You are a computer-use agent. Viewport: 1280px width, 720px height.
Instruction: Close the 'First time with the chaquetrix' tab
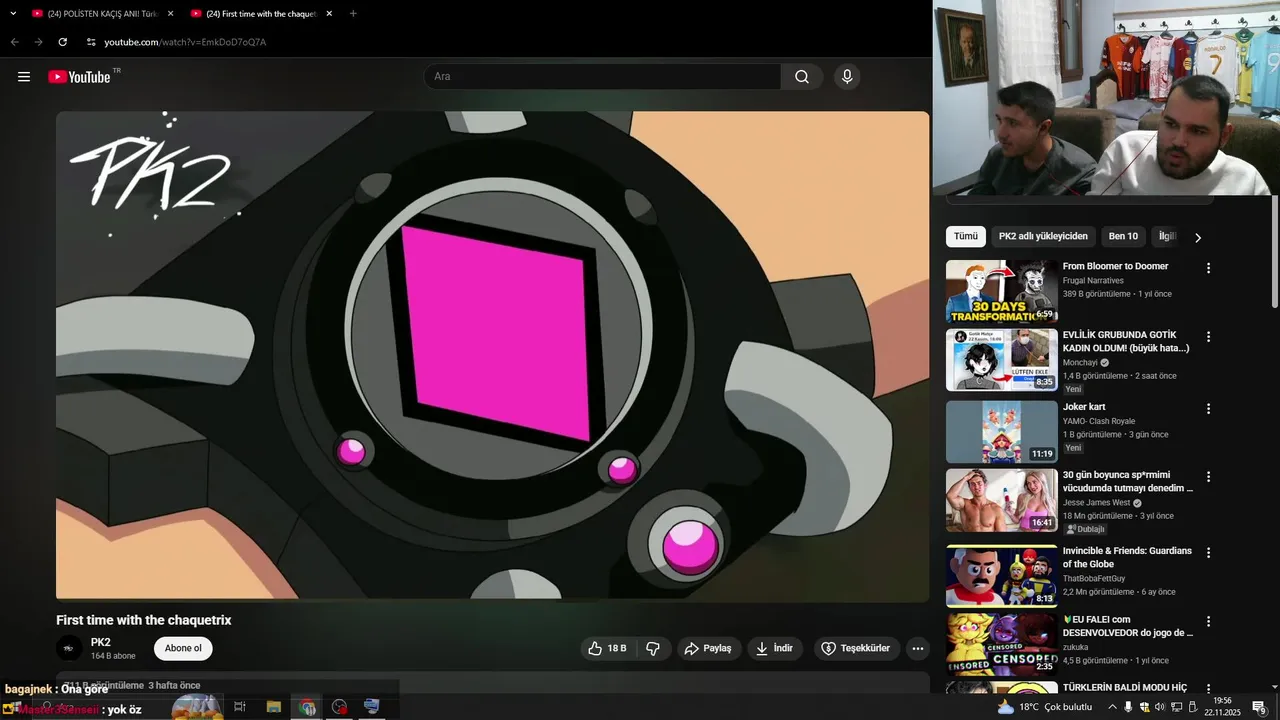point(329,14)
